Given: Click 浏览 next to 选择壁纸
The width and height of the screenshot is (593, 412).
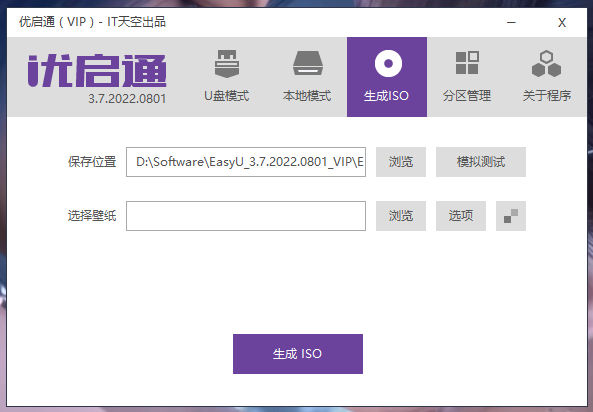Looking at the screenshot, I should [x=401, y=216].
